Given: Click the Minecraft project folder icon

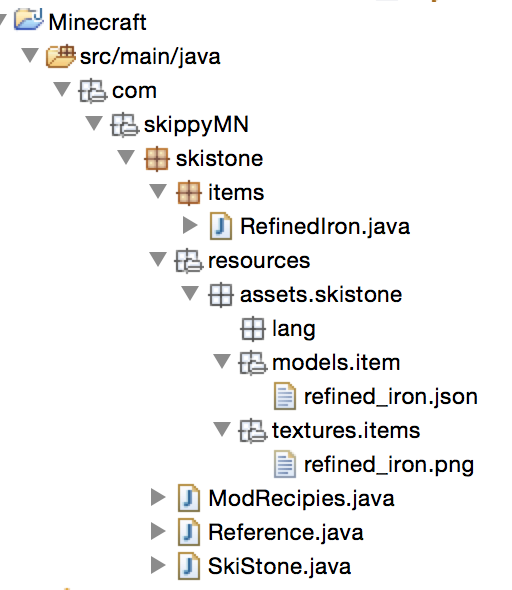Looking at the screenshot, I should (x=29, y=20).
